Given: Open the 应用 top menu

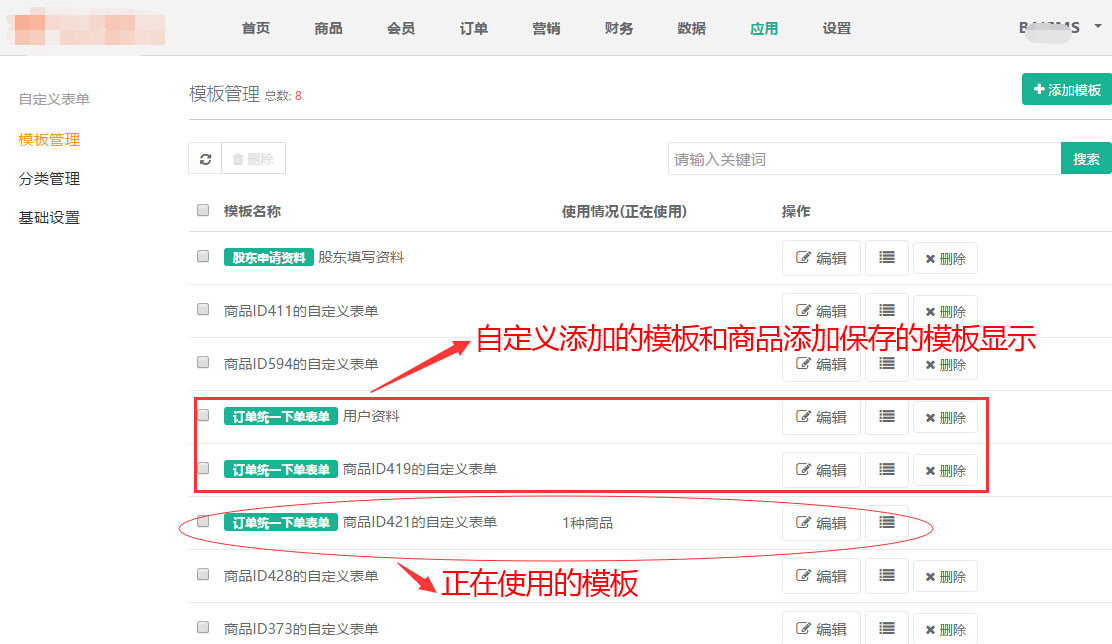Looking at the screenshot, I should point(764,28).
